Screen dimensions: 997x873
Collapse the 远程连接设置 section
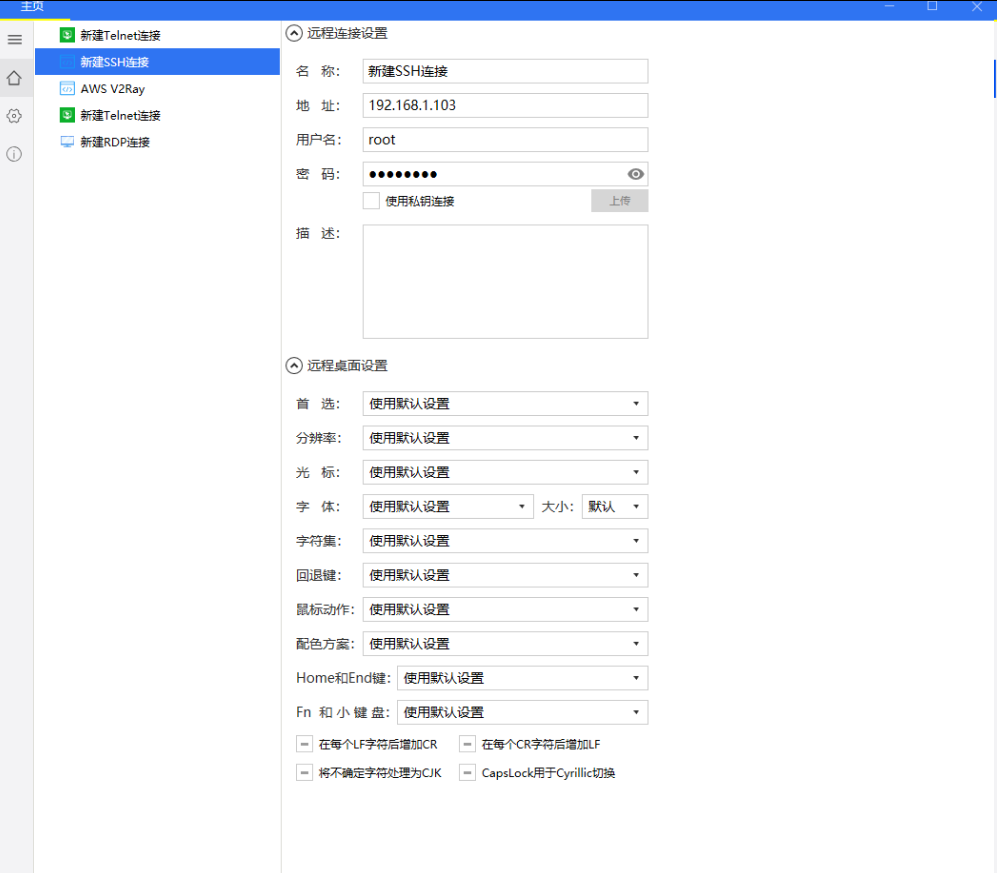click(x=291, y=31)
